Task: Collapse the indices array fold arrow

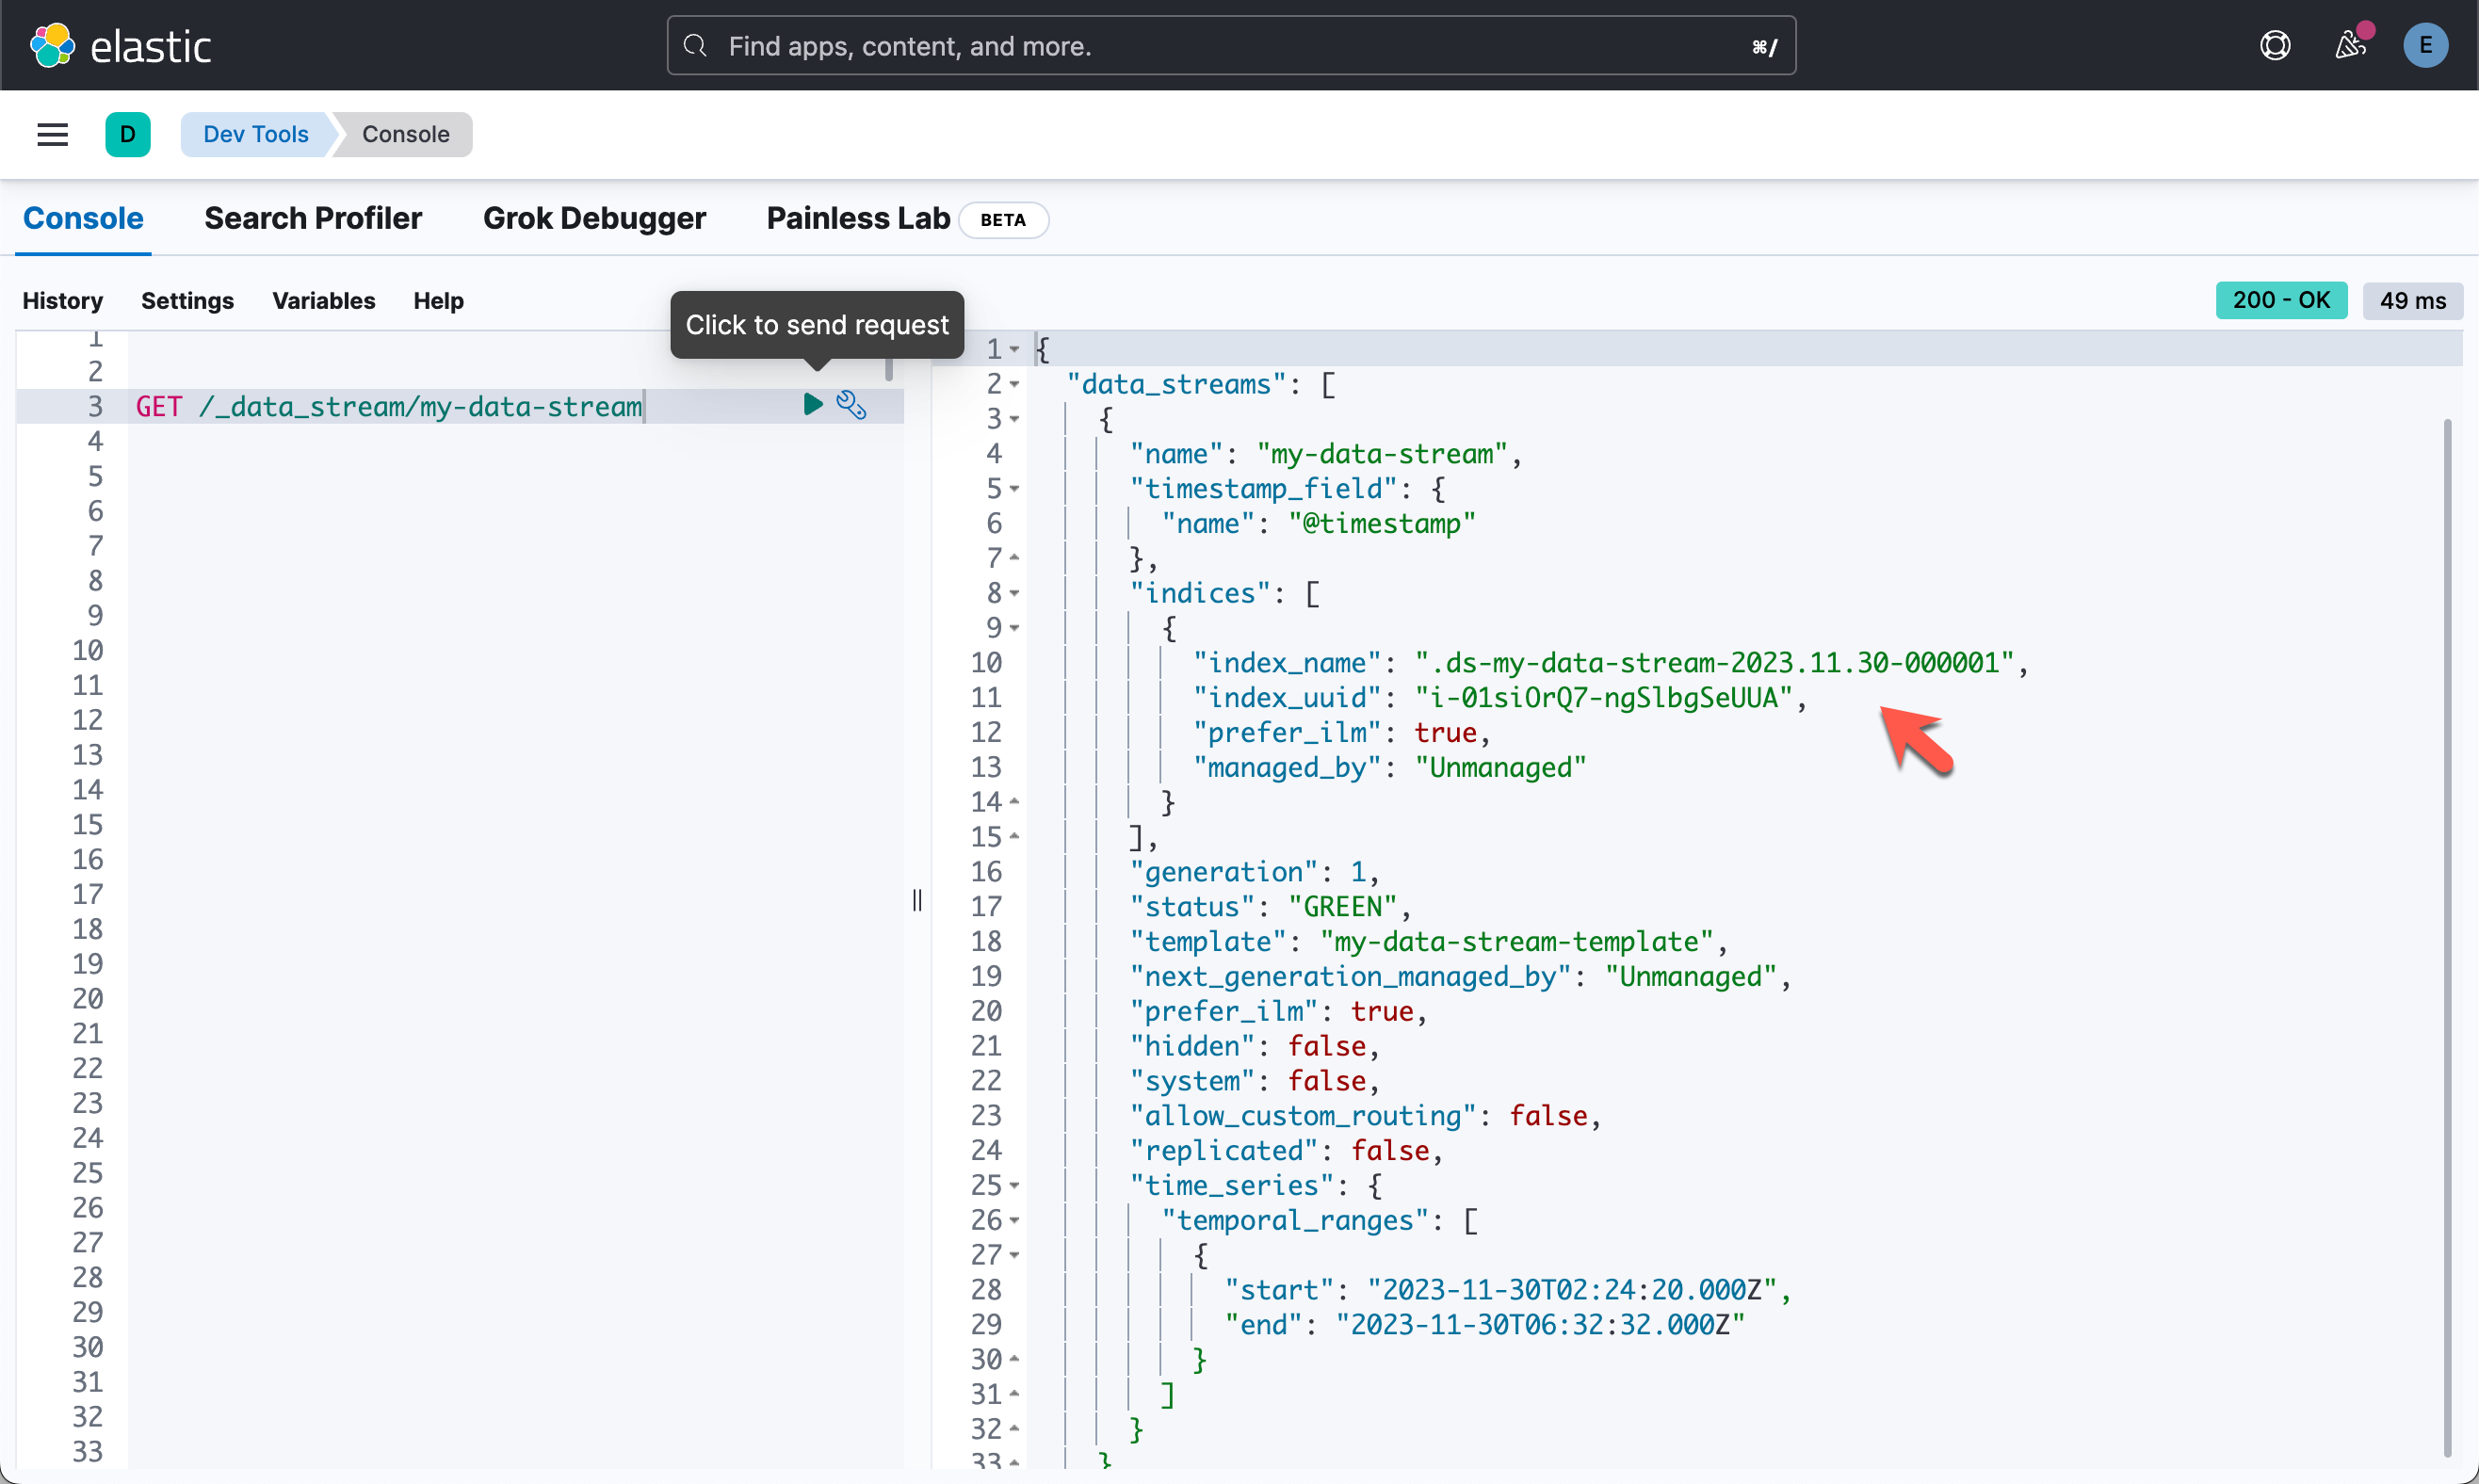Action: (1015, 594)
